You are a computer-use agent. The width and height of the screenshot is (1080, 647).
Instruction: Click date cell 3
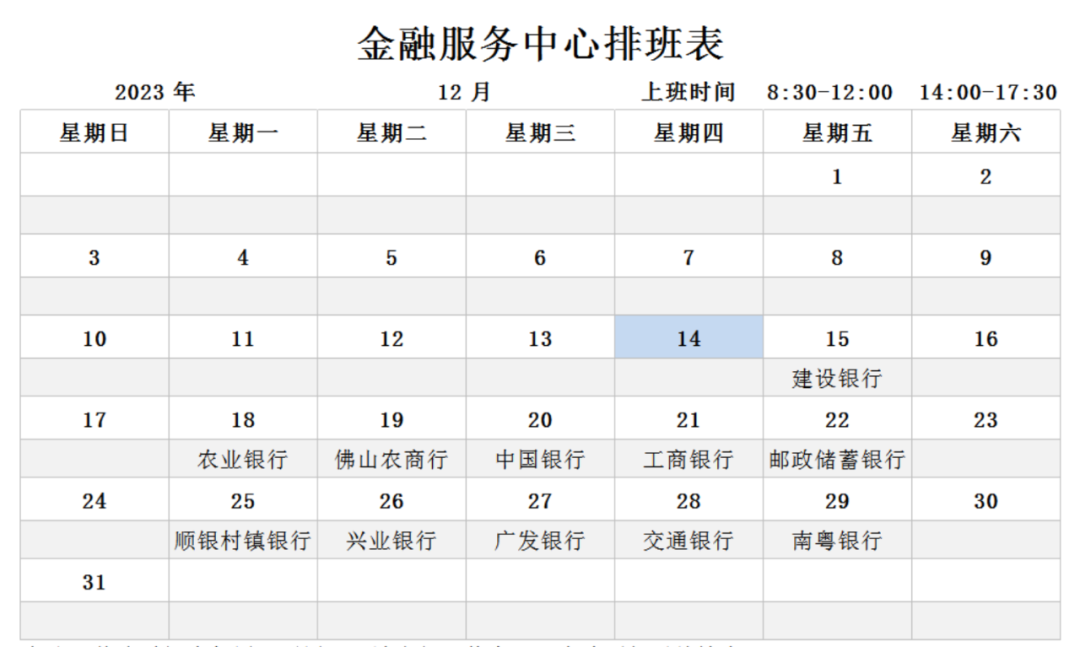point(94,256)
